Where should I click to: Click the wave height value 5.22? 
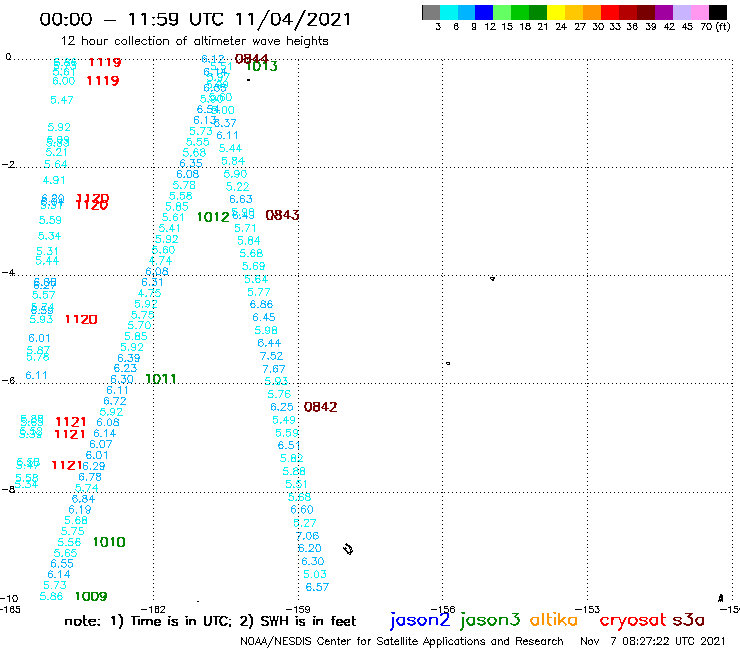(237, 186)
